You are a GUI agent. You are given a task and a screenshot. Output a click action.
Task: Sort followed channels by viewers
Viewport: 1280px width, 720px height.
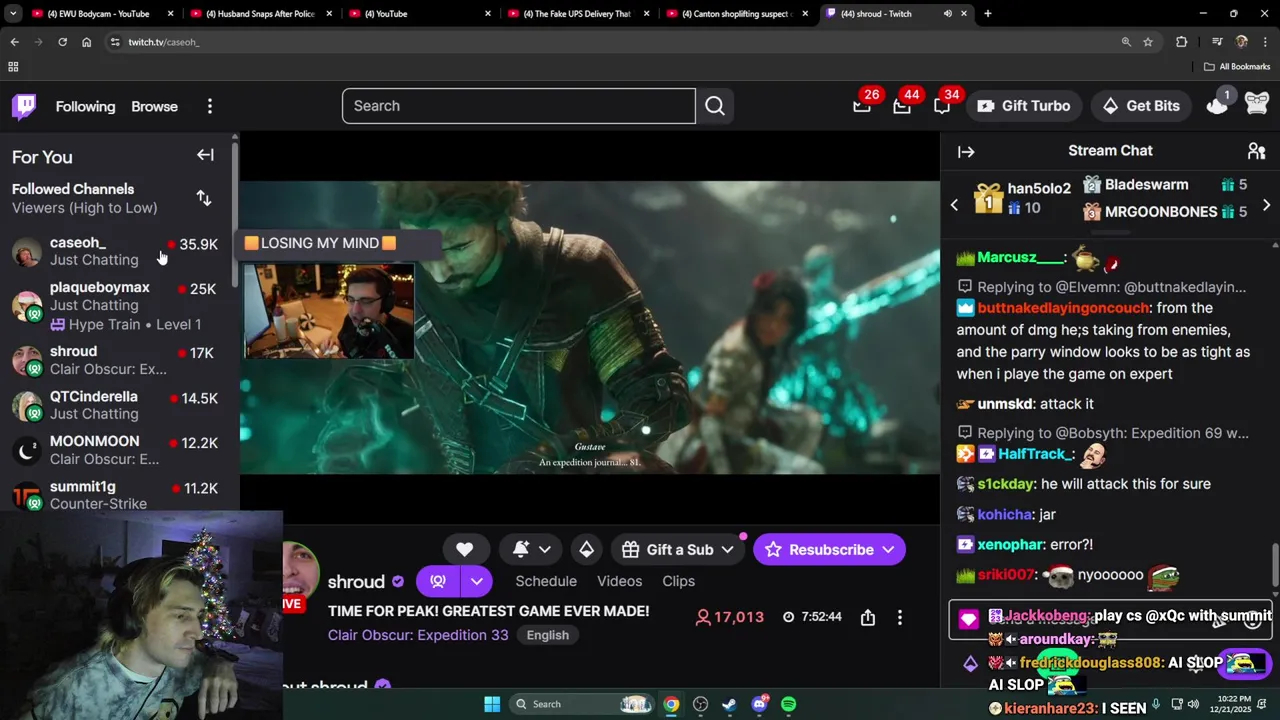(x=204, y=198)
